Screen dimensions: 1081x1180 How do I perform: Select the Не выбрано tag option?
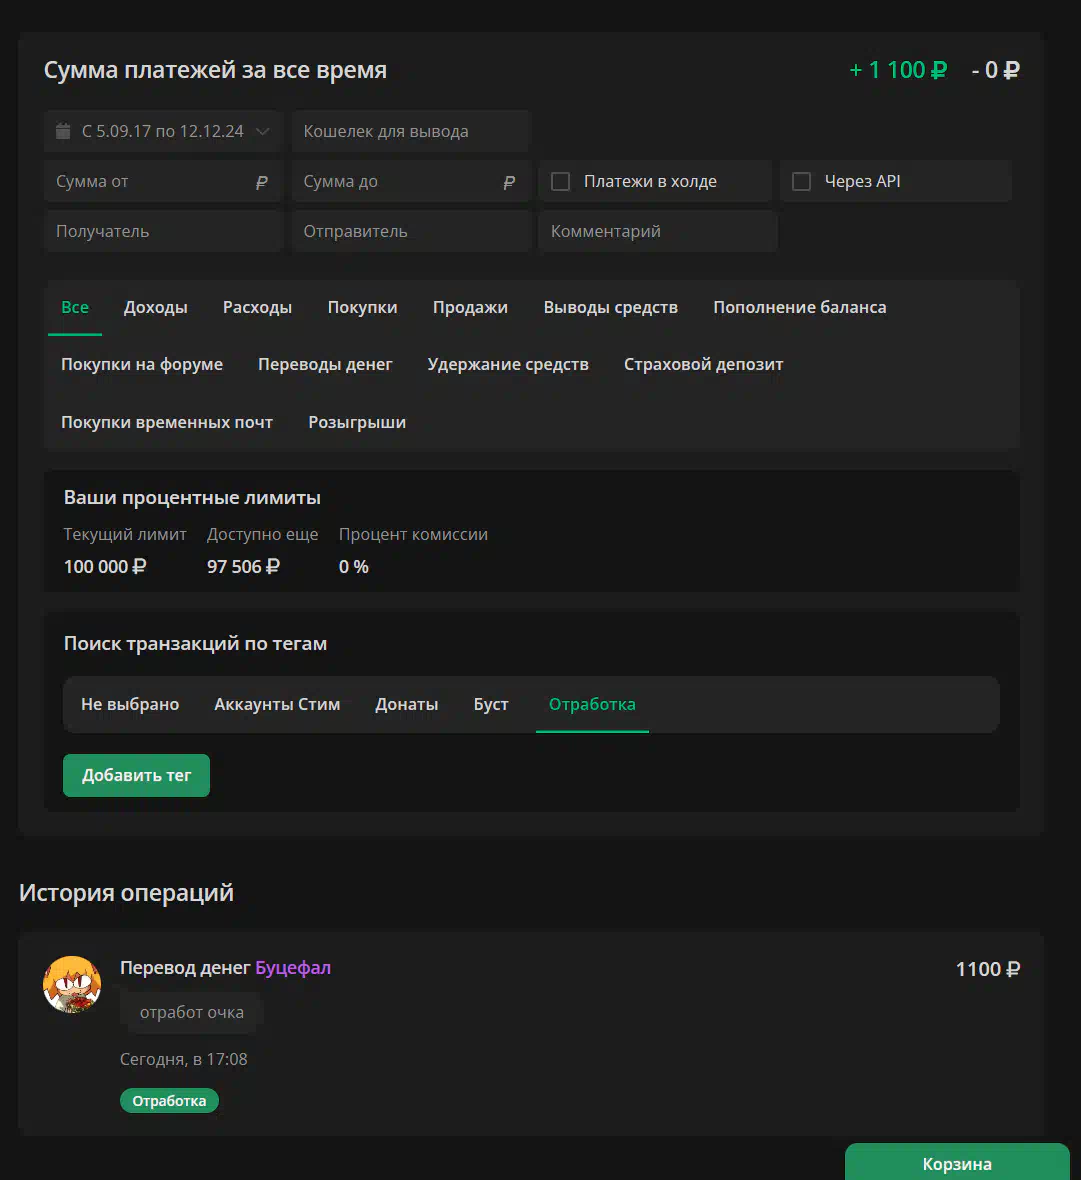click(130, 704)
